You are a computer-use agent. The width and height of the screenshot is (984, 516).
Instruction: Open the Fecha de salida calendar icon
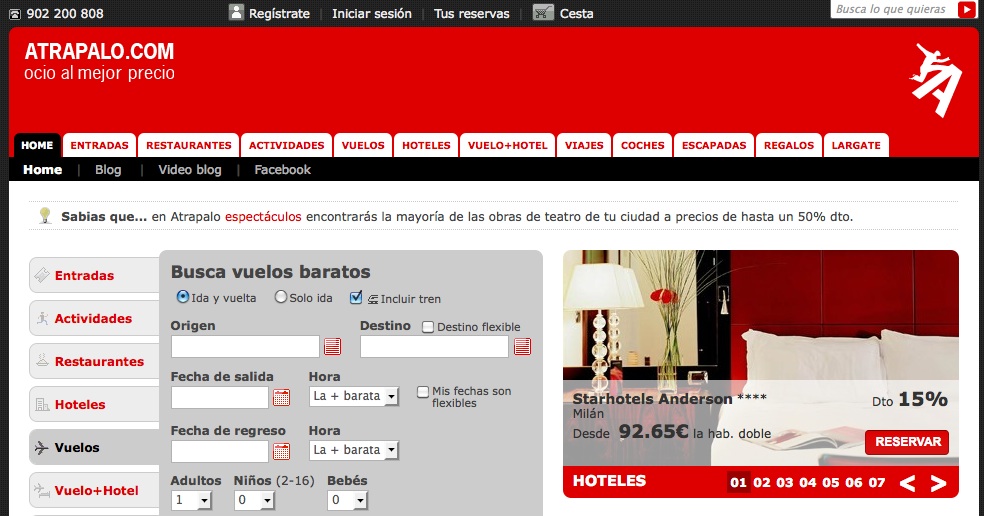tap(281, 397)
